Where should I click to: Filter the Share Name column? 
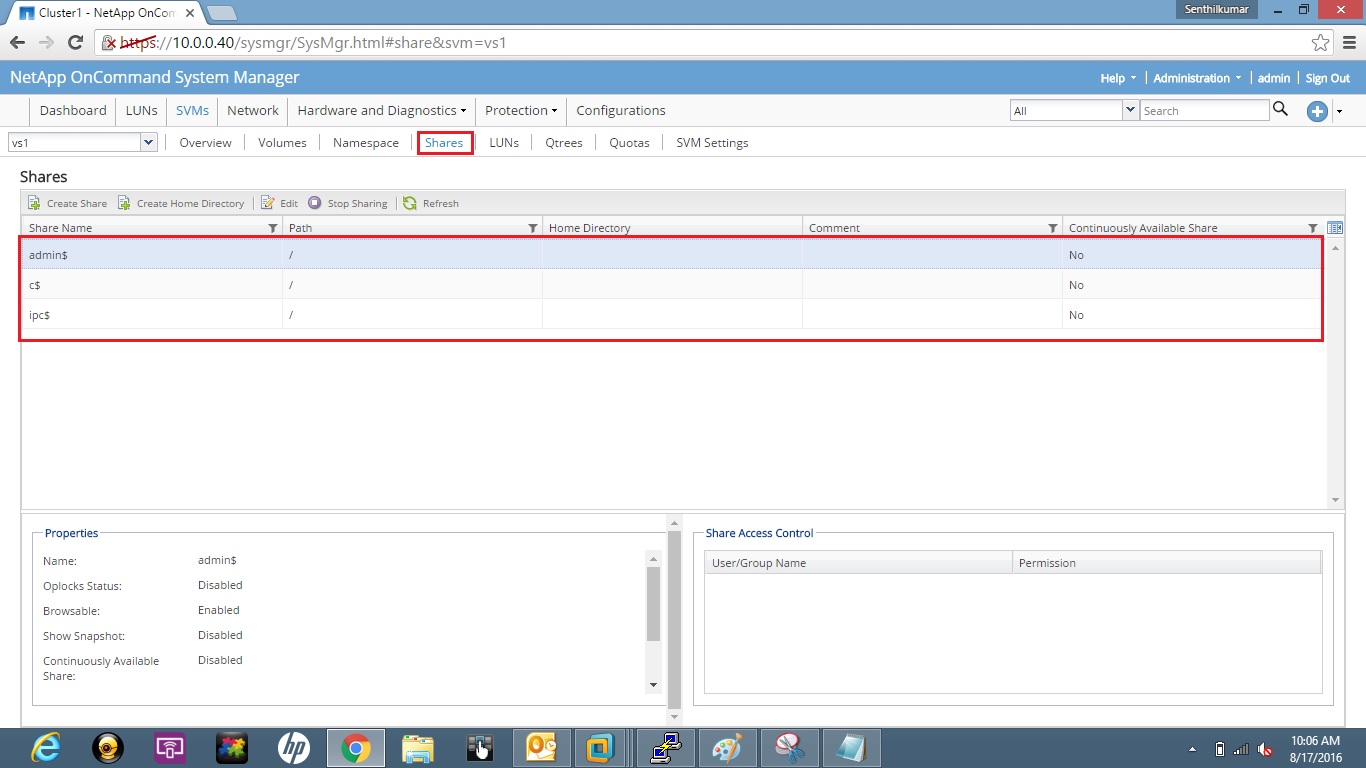pyautogui.click(x=272, y=228)
